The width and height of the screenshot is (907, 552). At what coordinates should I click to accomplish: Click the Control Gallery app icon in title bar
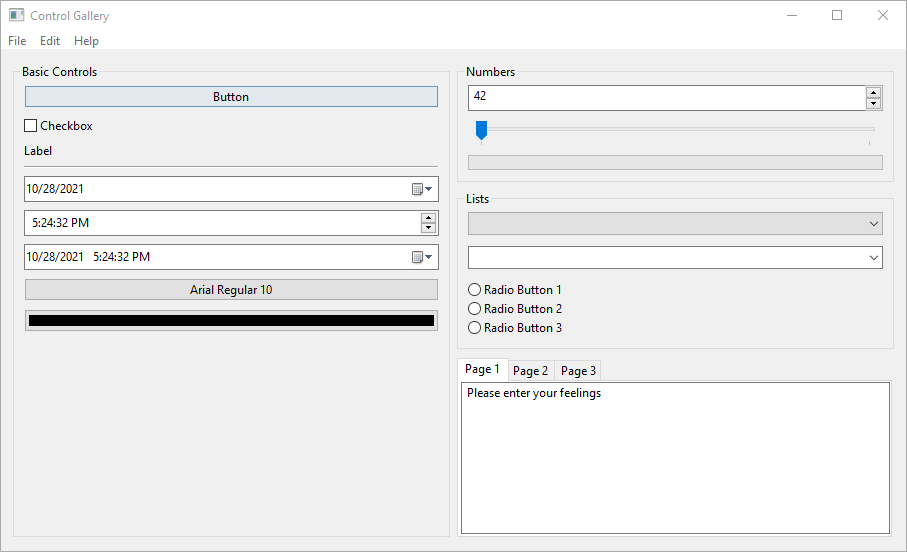(16, 15)
